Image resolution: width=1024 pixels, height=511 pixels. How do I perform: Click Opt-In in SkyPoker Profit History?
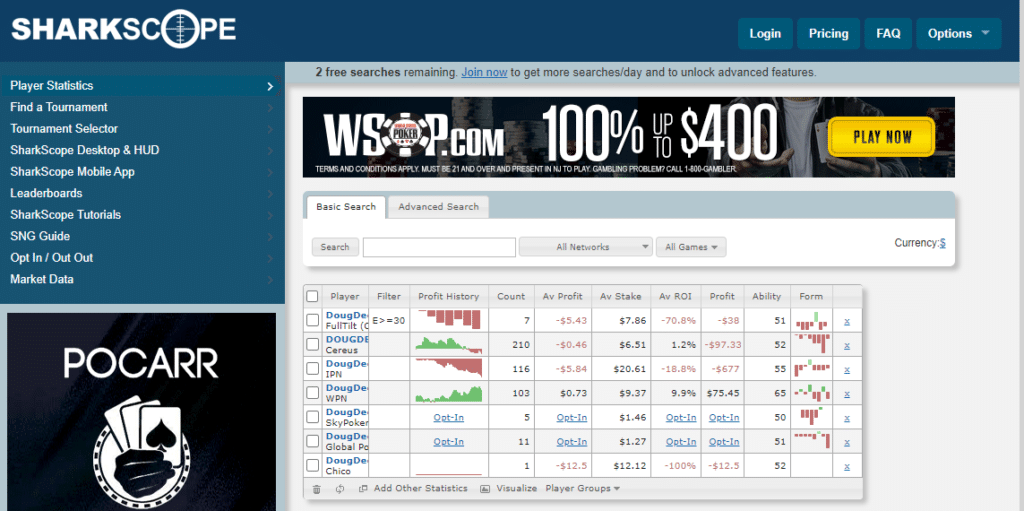pyautogui.click(x=449, y=418)
